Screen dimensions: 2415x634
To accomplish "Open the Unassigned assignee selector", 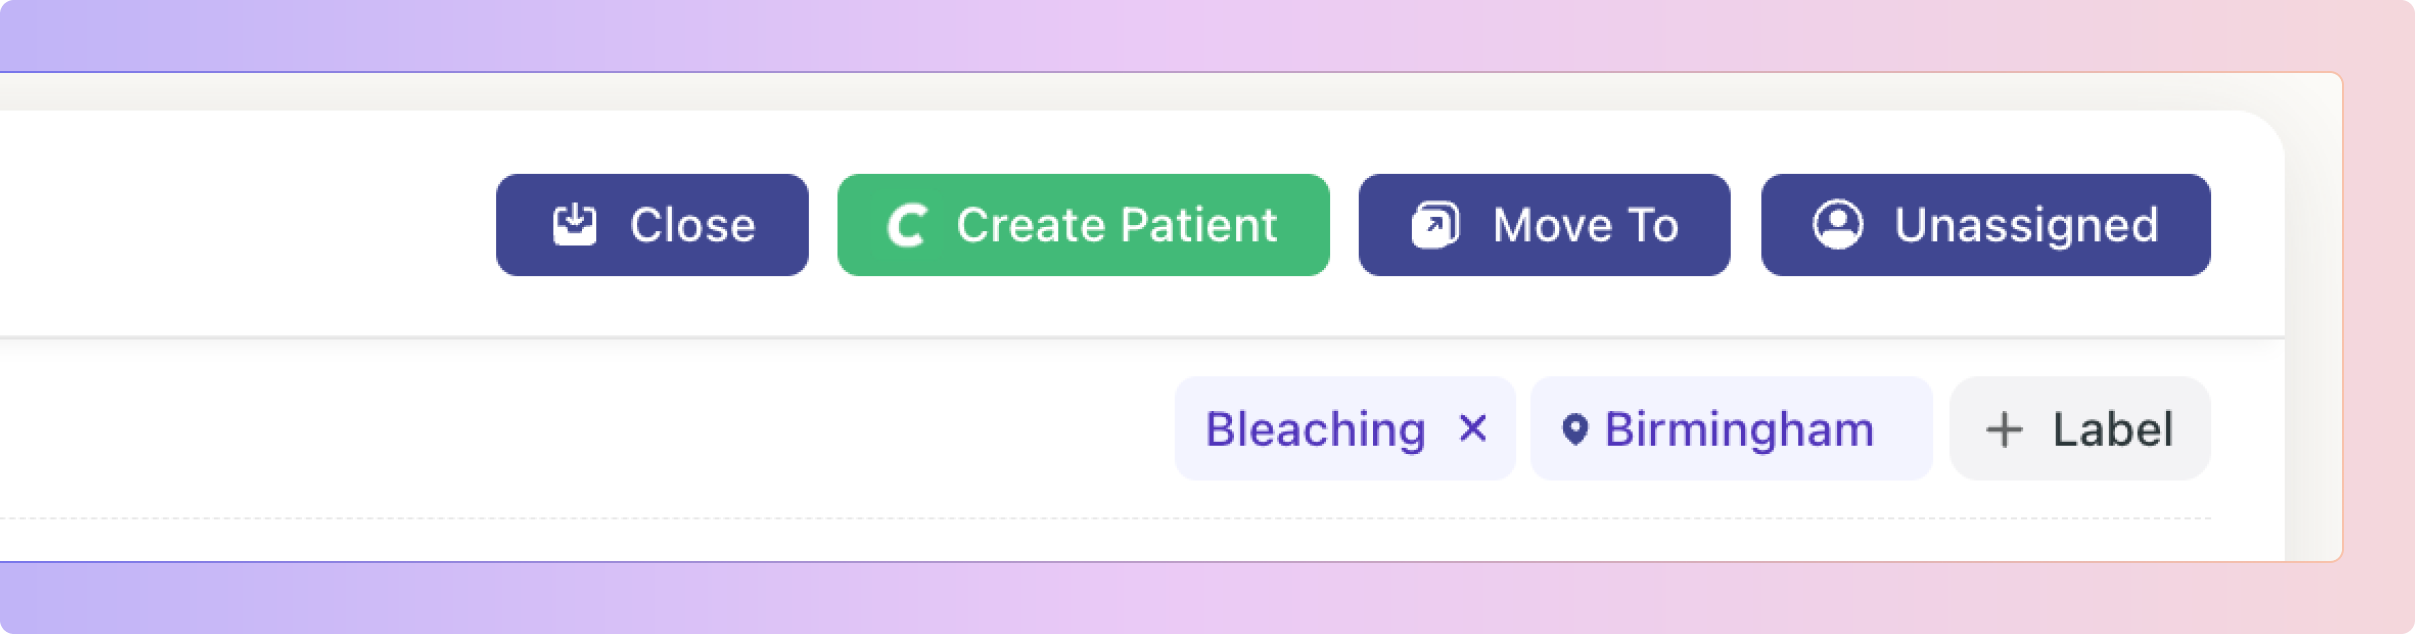I will pos(1985,225).
